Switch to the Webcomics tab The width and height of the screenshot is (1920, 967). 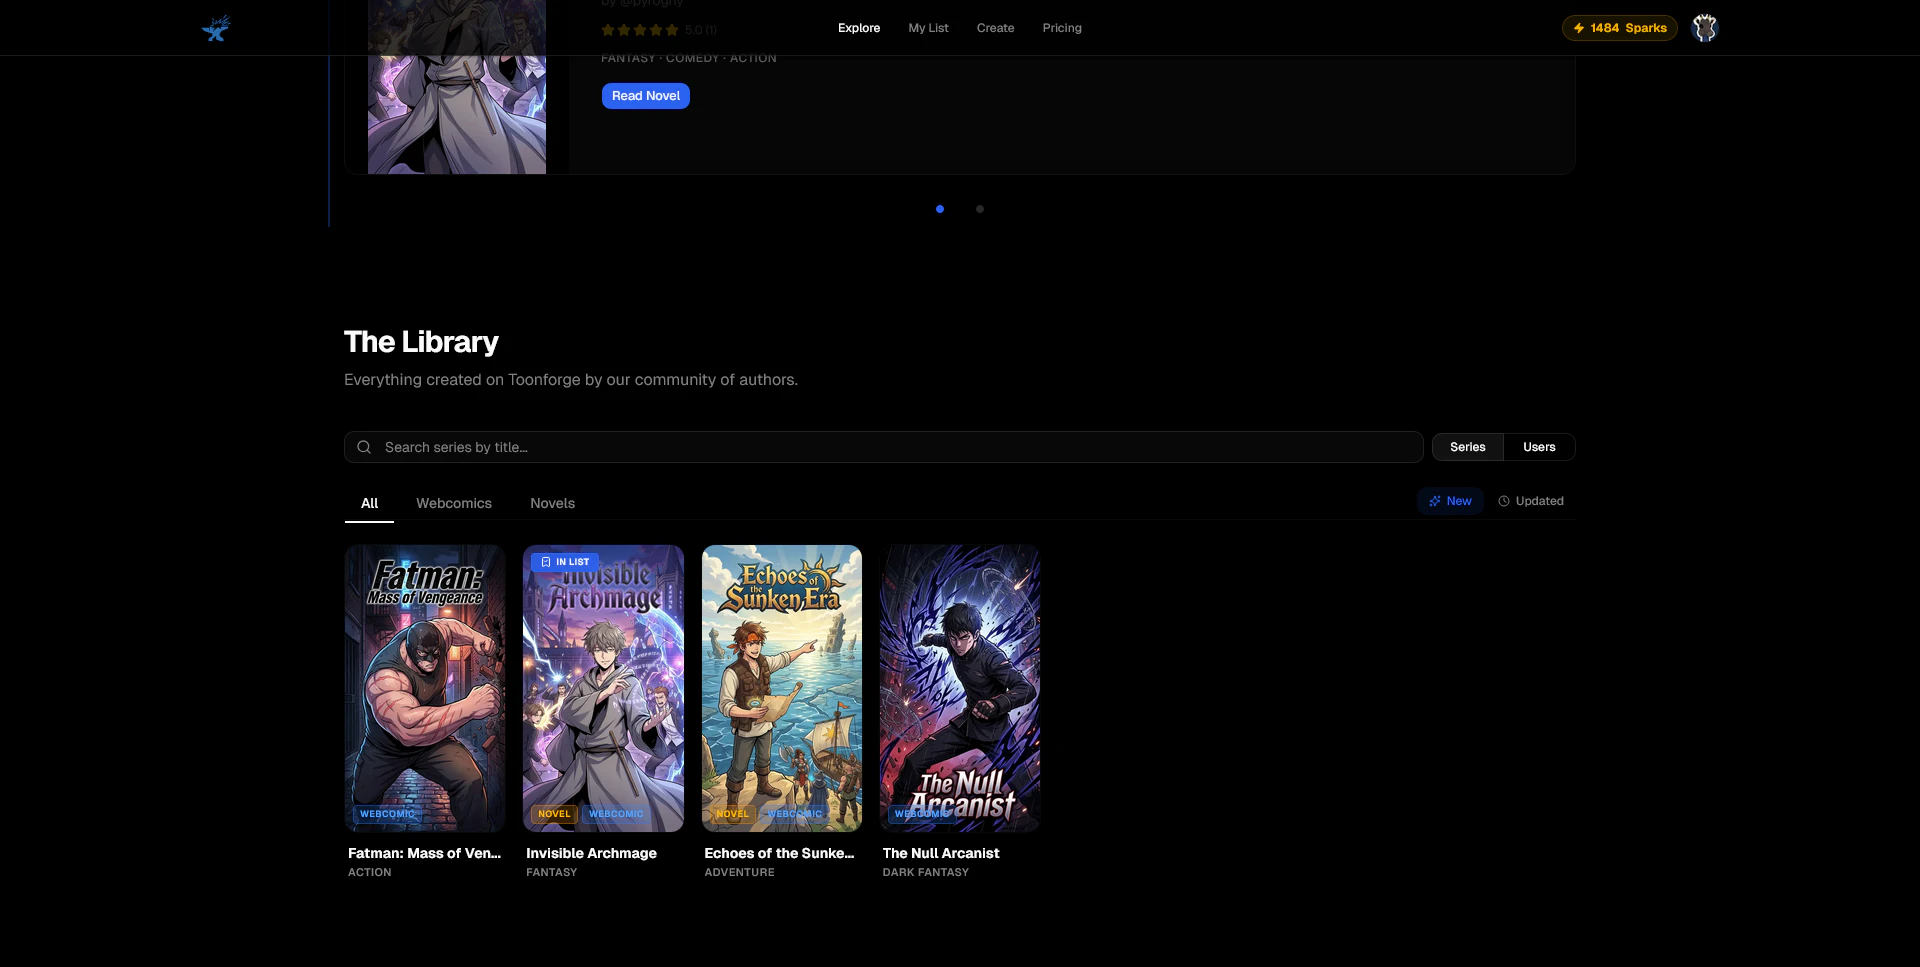454,503
